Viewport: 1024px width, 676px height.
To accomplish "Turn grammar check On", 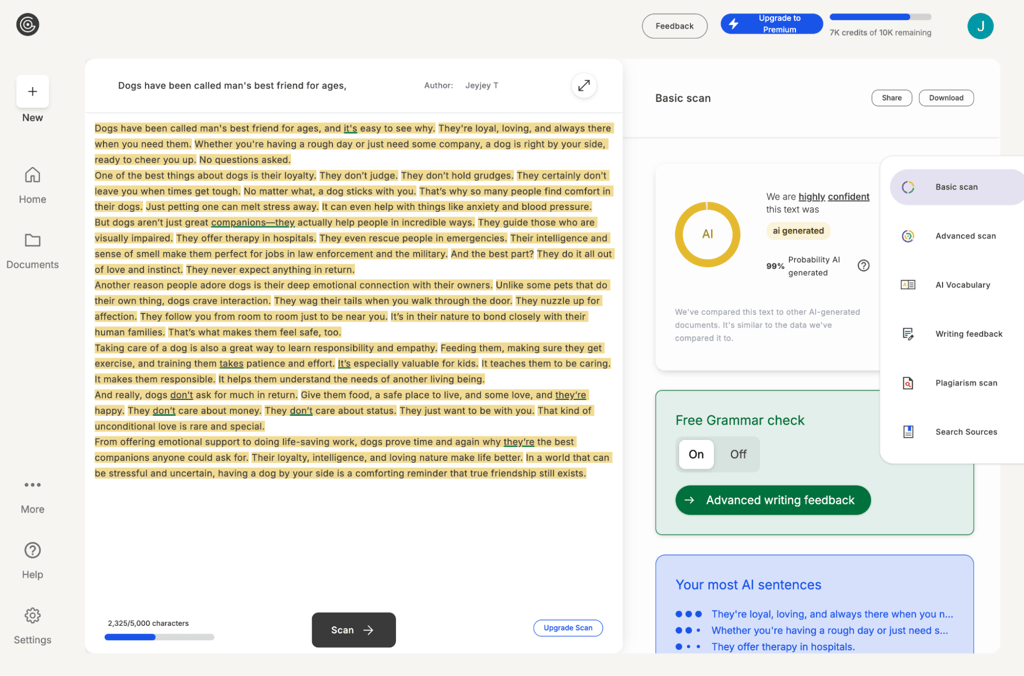I will tap(696, 454).
